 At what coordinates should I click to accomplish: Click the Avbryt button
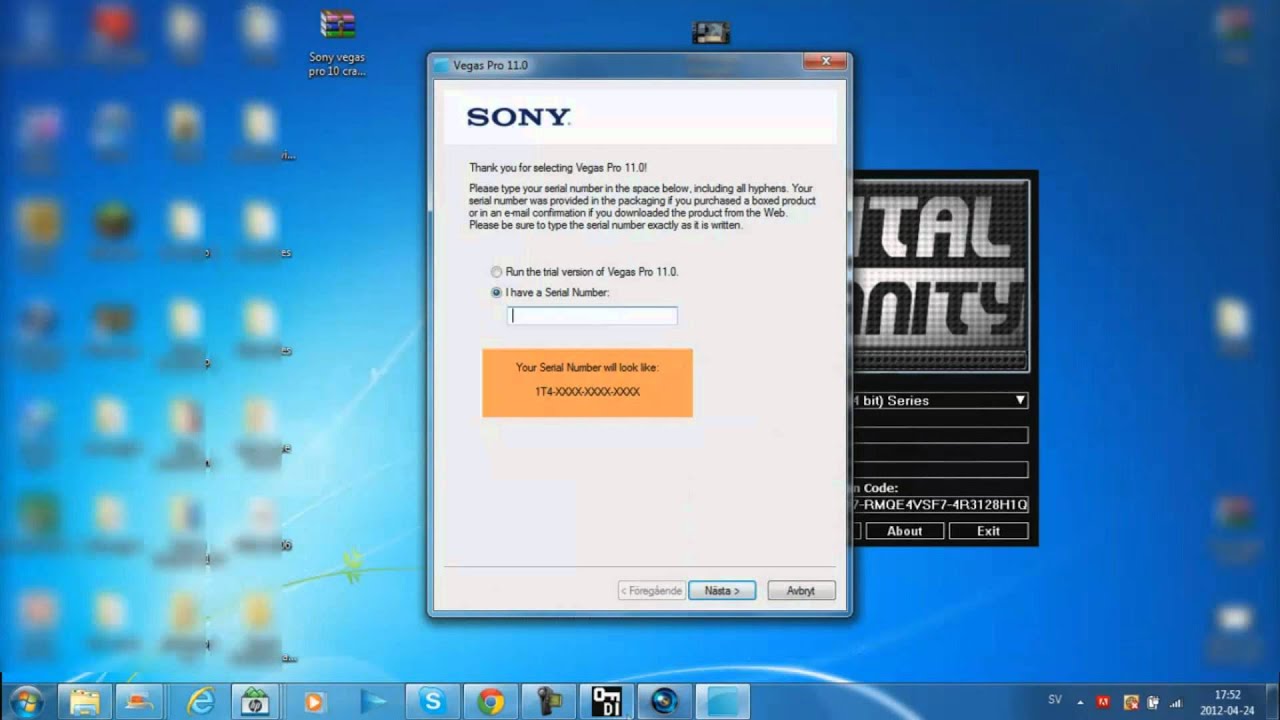pyautogui.click(x=801, y=591)
